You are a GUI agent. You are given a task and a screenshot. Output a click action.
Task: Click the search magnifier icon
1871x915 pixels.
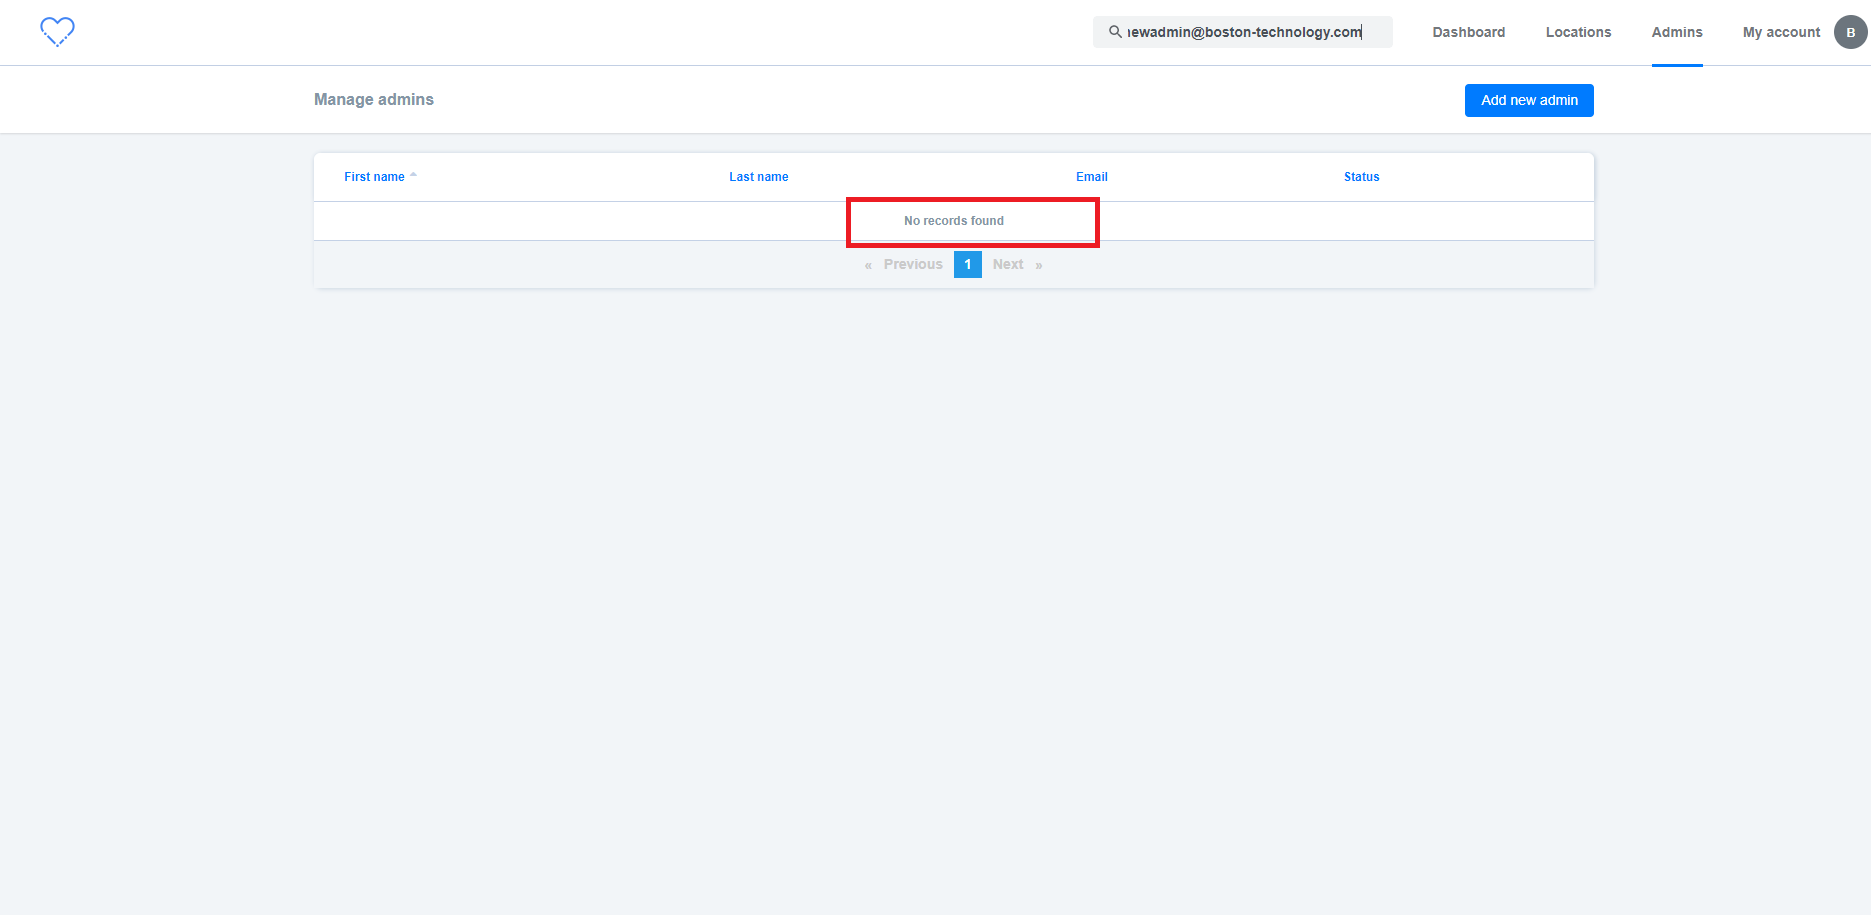point(1115,32)
